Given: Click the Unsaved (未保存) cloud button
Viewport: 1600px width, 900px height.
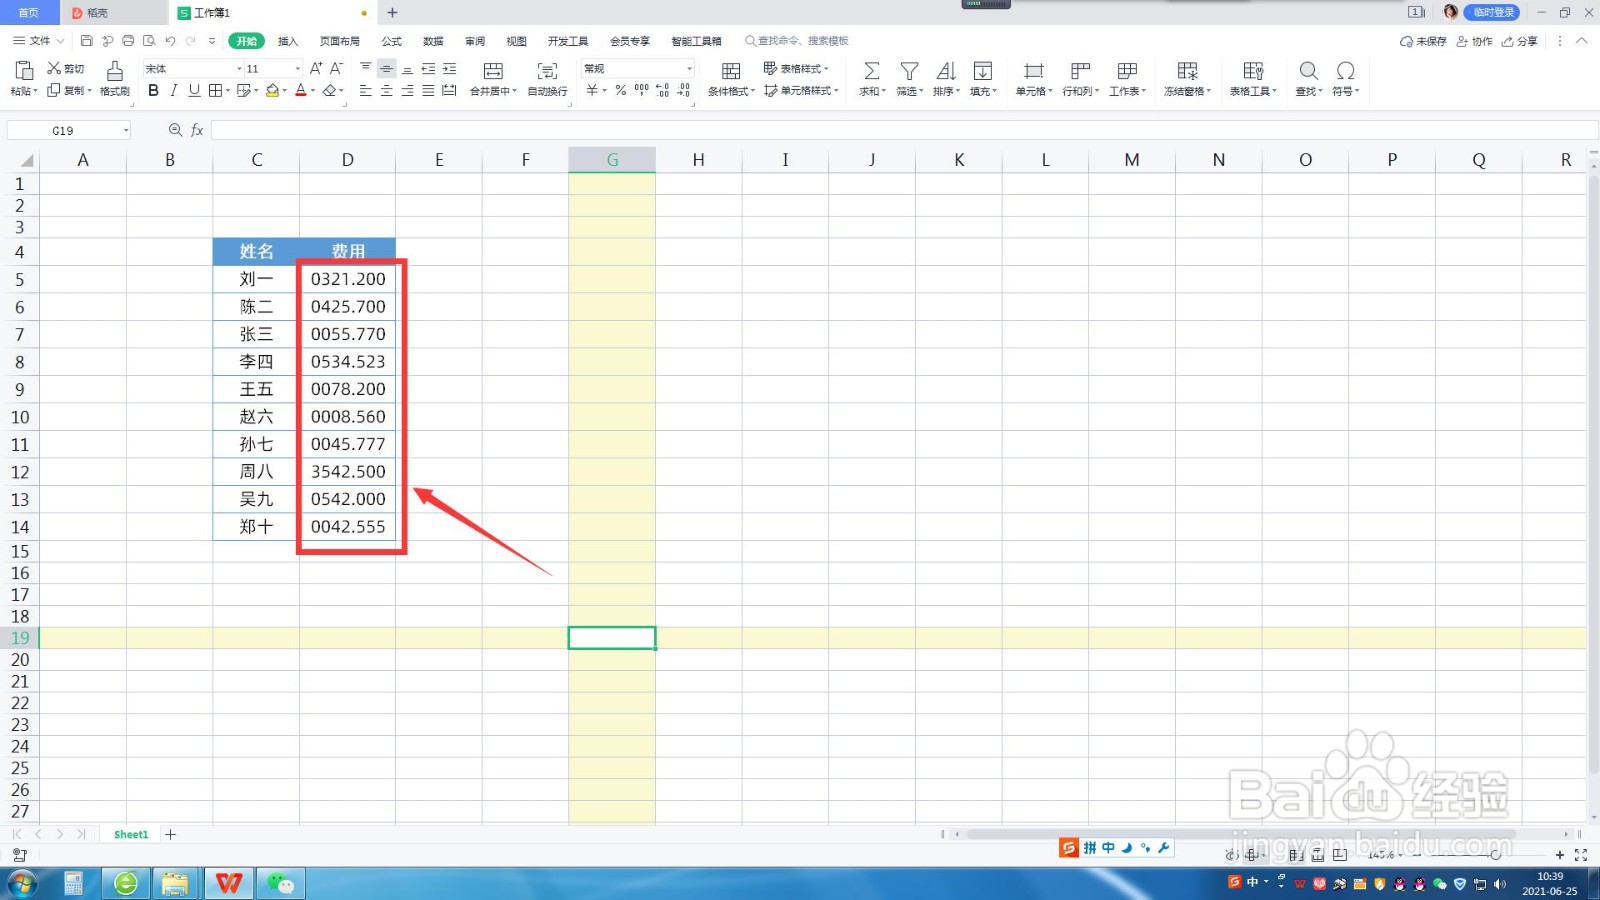Looking at the screenshot, I should tap(1423, 41).
